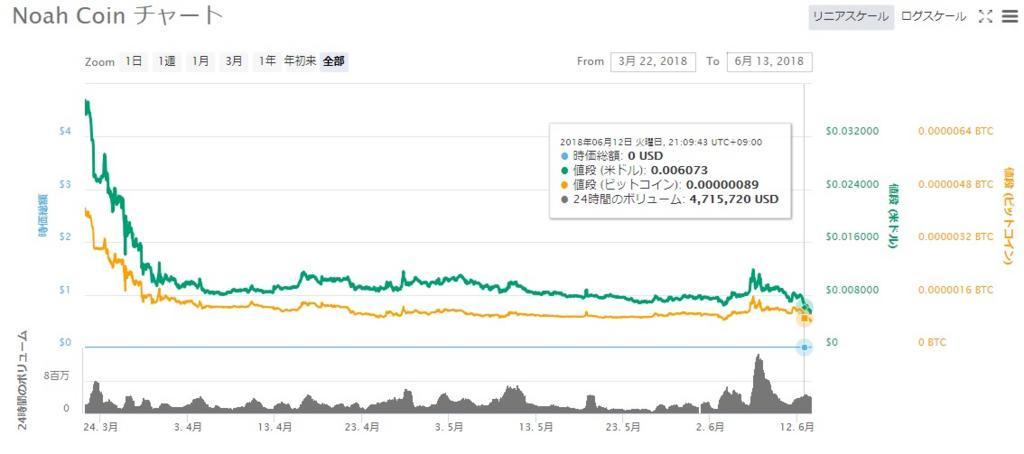1024x454 pixels.
Task: Click the 3. 5月 date label
Action: (x=449, y=427)
